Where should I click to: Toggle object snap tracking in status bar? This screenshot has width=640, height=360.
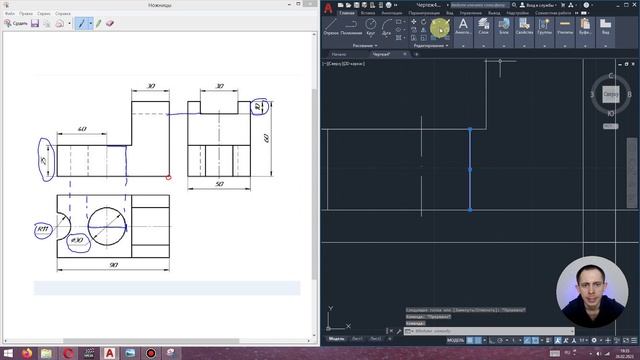point(527,340)
